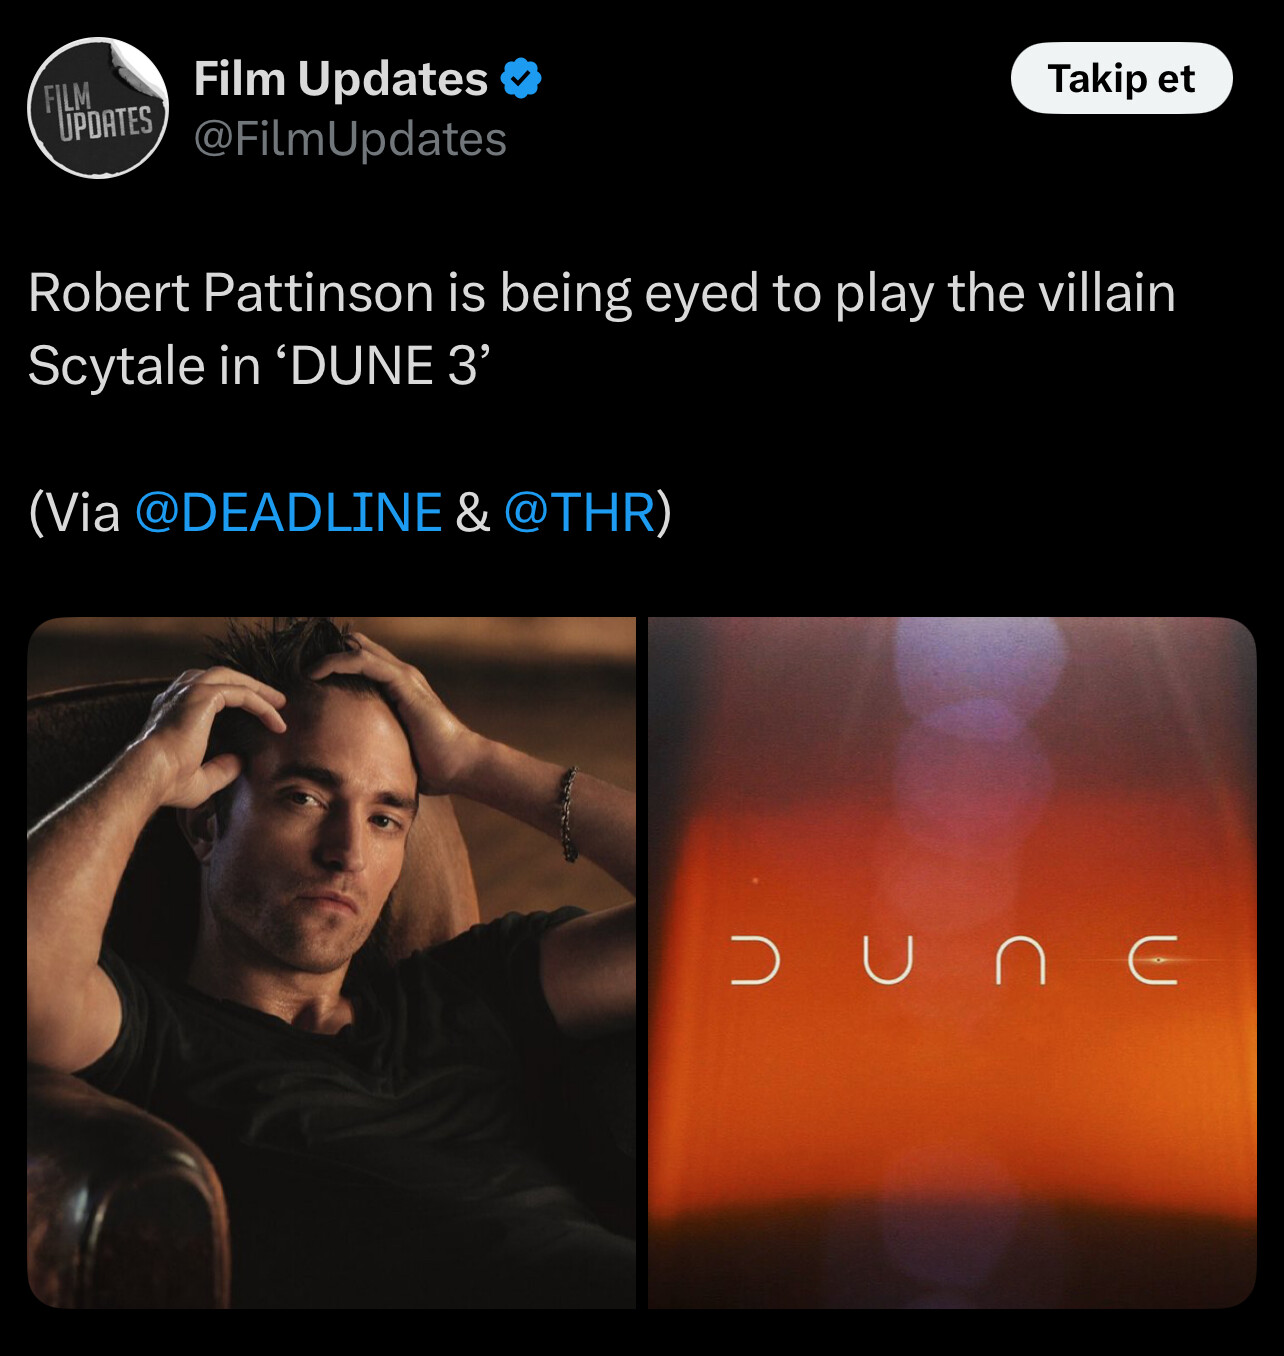Open the orange DUNE poster image
Screen dimensions: 1284x1356
952,962
